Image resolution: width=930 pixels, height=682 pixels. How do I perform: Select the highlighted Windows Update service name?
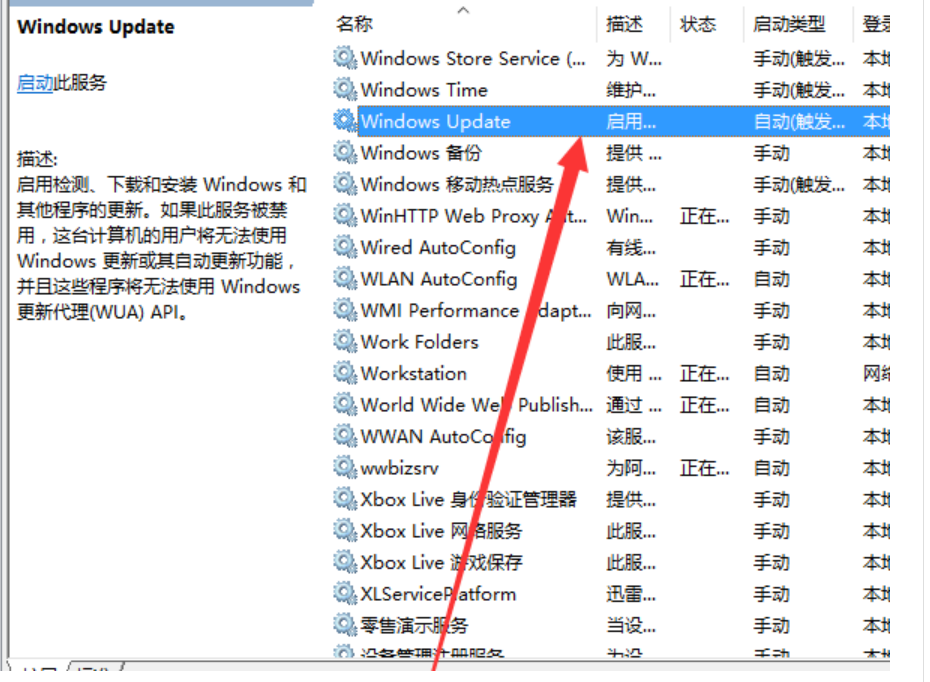[435, 122]
